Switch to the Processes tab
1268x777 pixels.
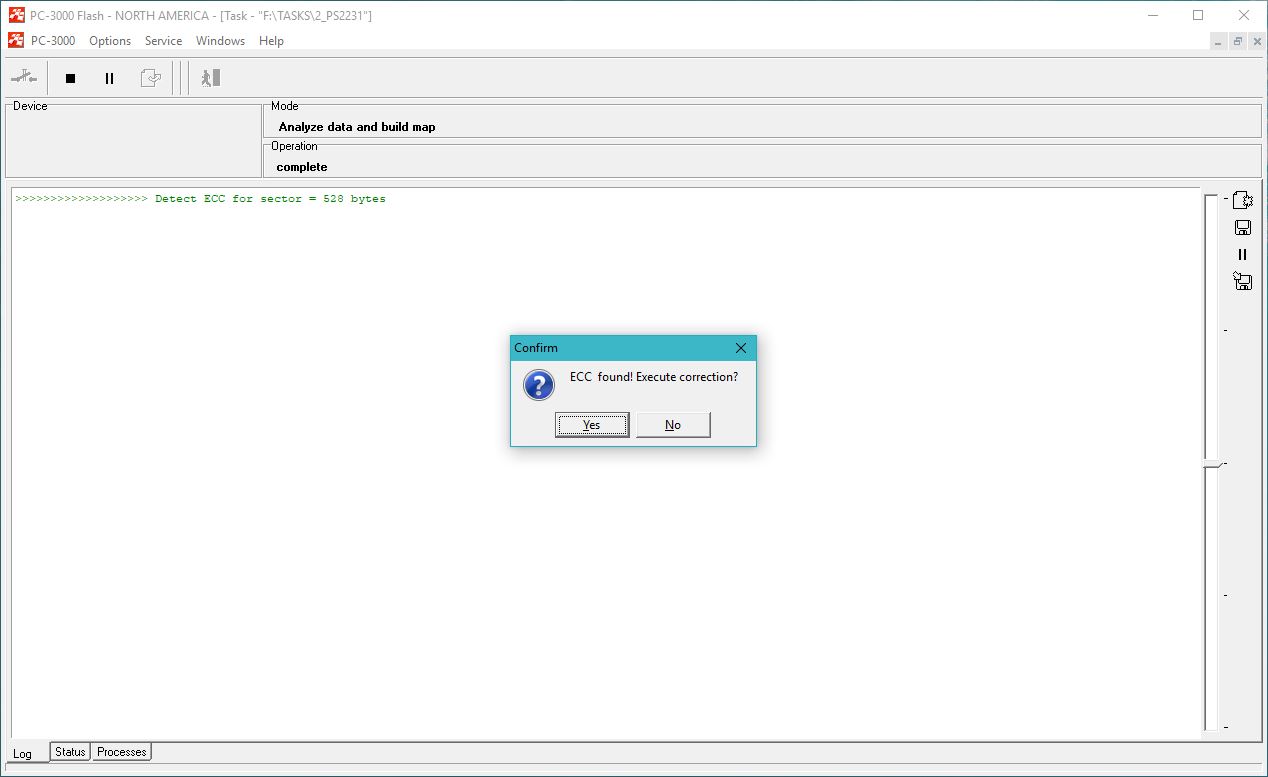[x=122, y=752]
